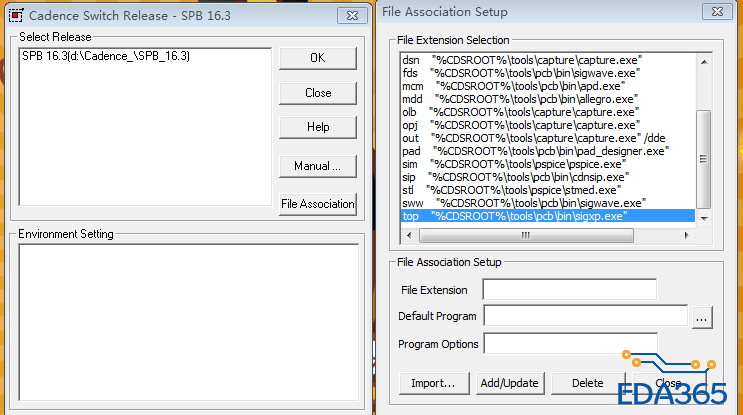
Task: Select the highlighted top sigxp.exe row
Action: [548, 216]
